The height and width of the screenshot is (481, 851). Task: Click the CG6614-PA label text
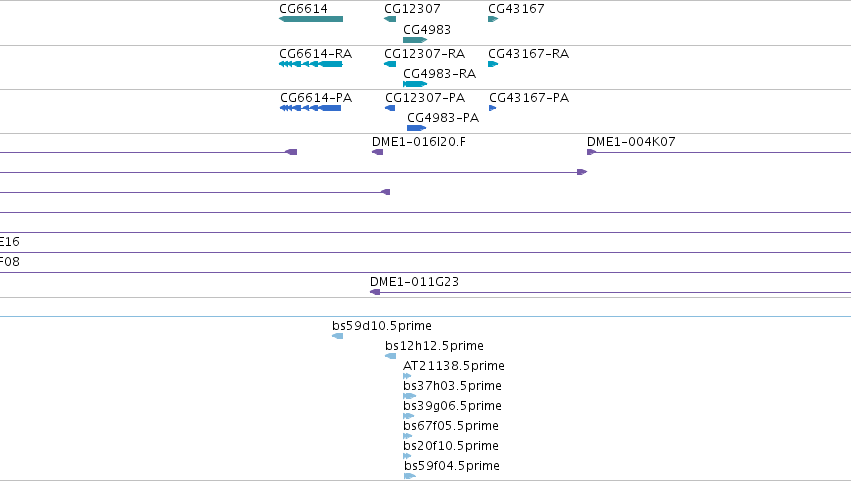pos(316,98)
